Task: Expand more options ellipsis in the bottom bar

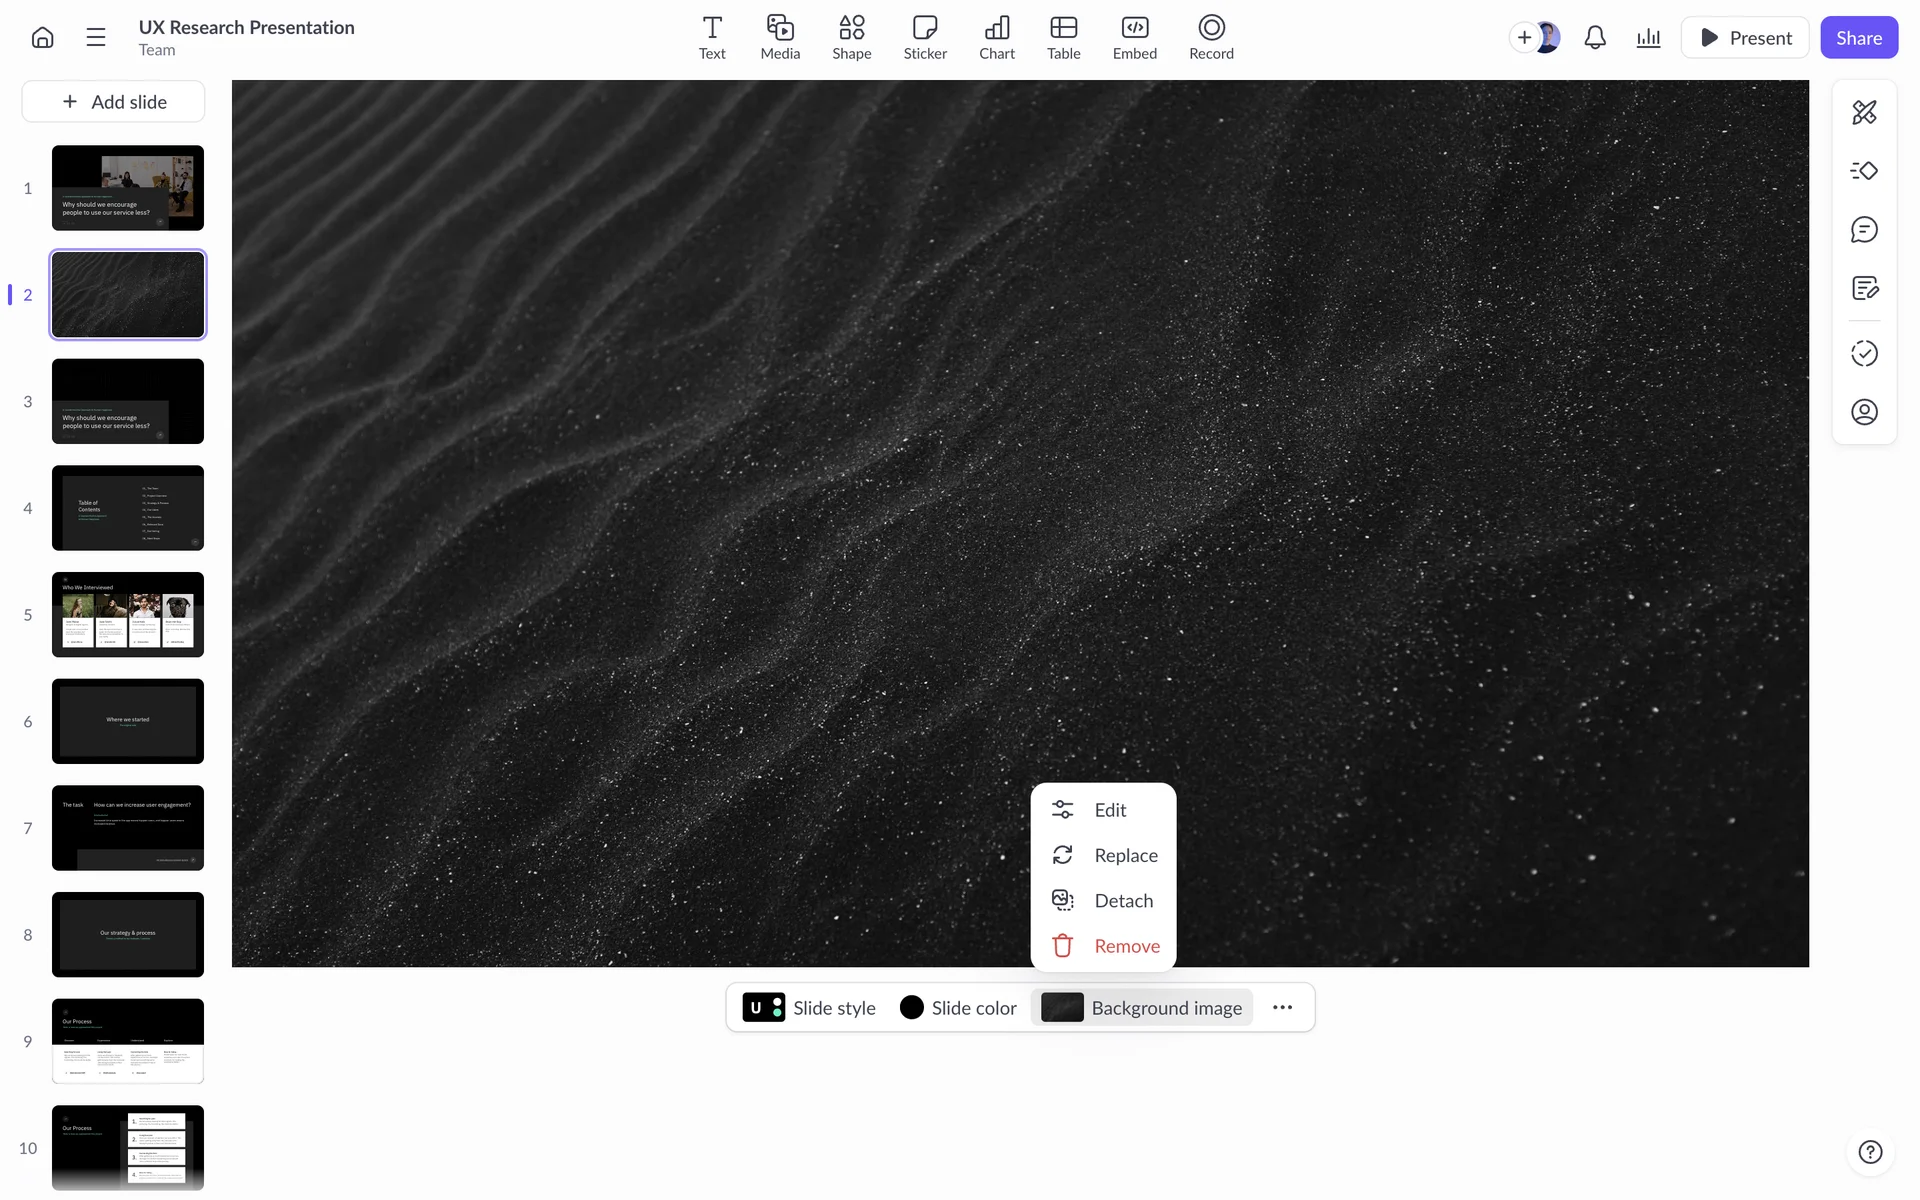Action: 1282,1008
